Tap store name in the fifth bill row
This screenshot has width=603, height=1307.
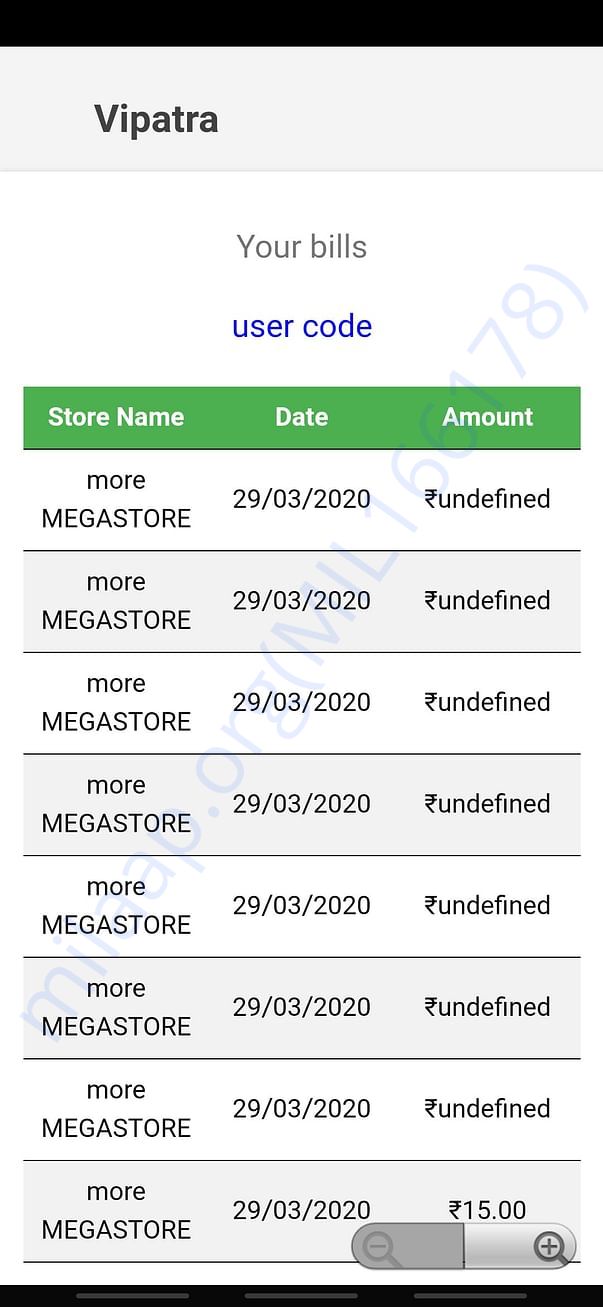116,906
